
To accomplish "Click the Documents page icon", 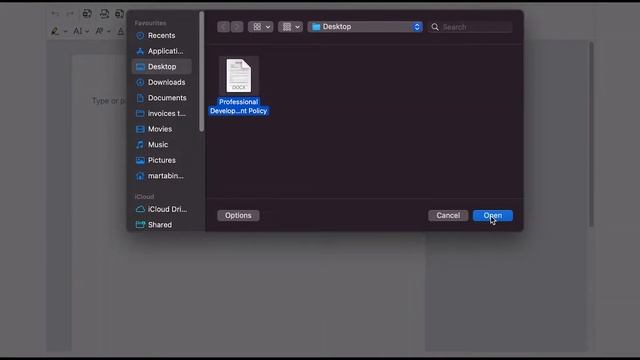I will click(x=140, y=98).
